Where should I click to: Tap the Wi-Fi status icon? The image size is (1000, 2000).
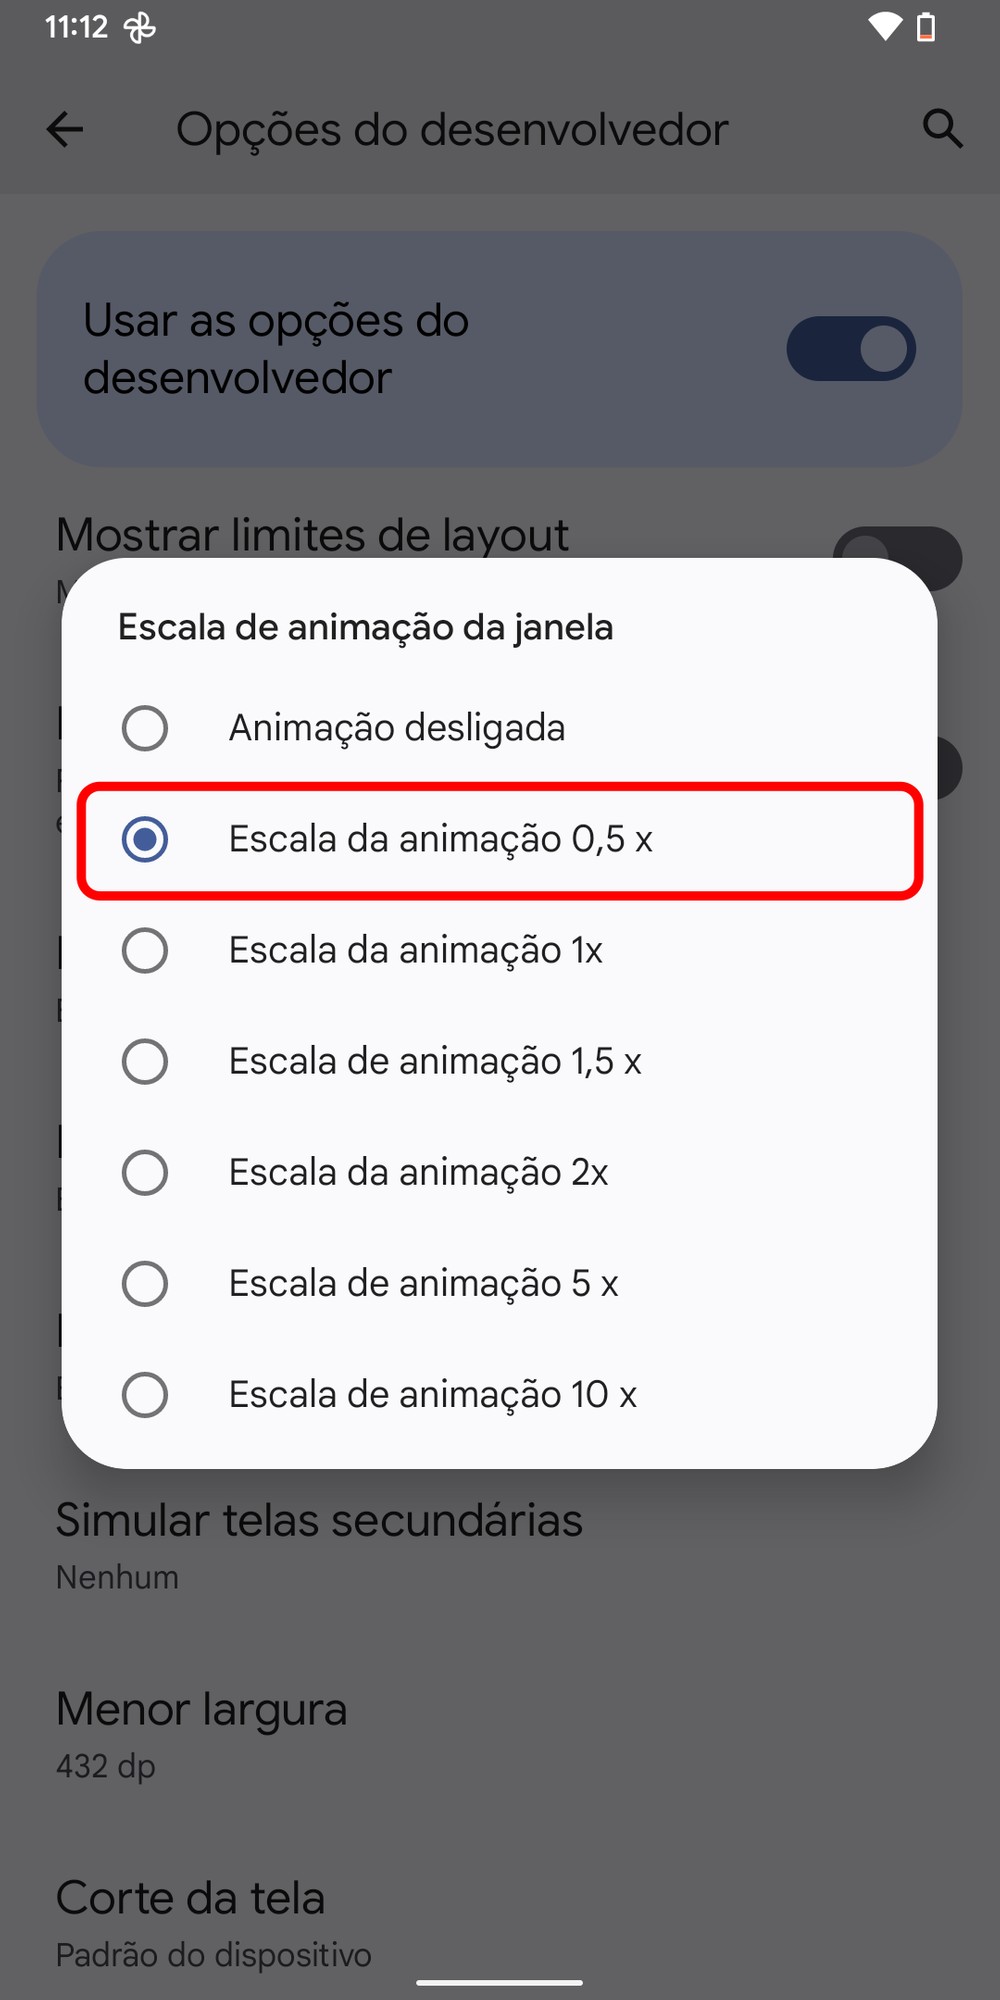click(884, 27)
